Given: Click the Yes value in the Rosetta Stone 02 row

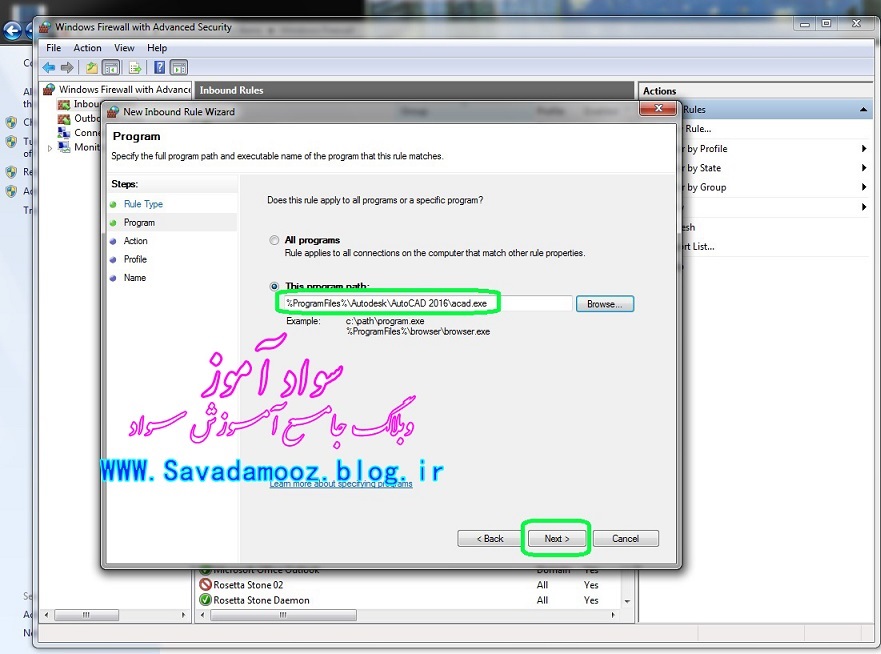Looking at the screenshot, I should click(x=591, y=585).
